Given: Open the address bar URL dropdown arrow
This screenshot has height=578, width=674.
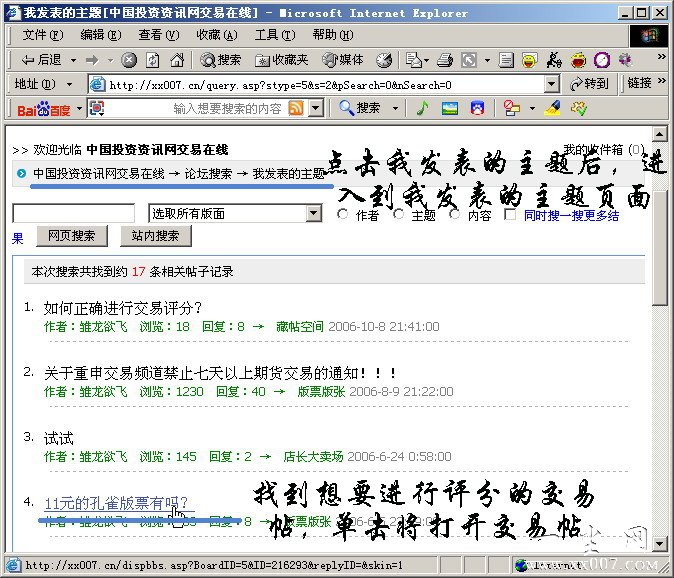Looking at the screenshot, I should 551,85.
